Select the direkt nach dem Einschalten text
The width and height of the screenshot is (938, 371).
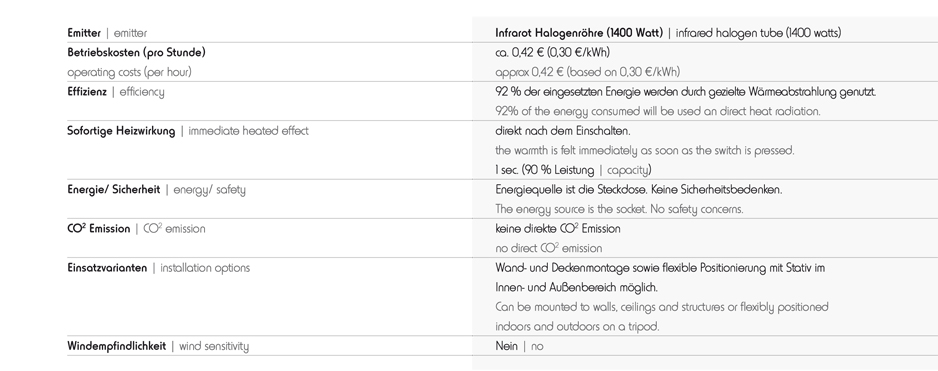563,131
